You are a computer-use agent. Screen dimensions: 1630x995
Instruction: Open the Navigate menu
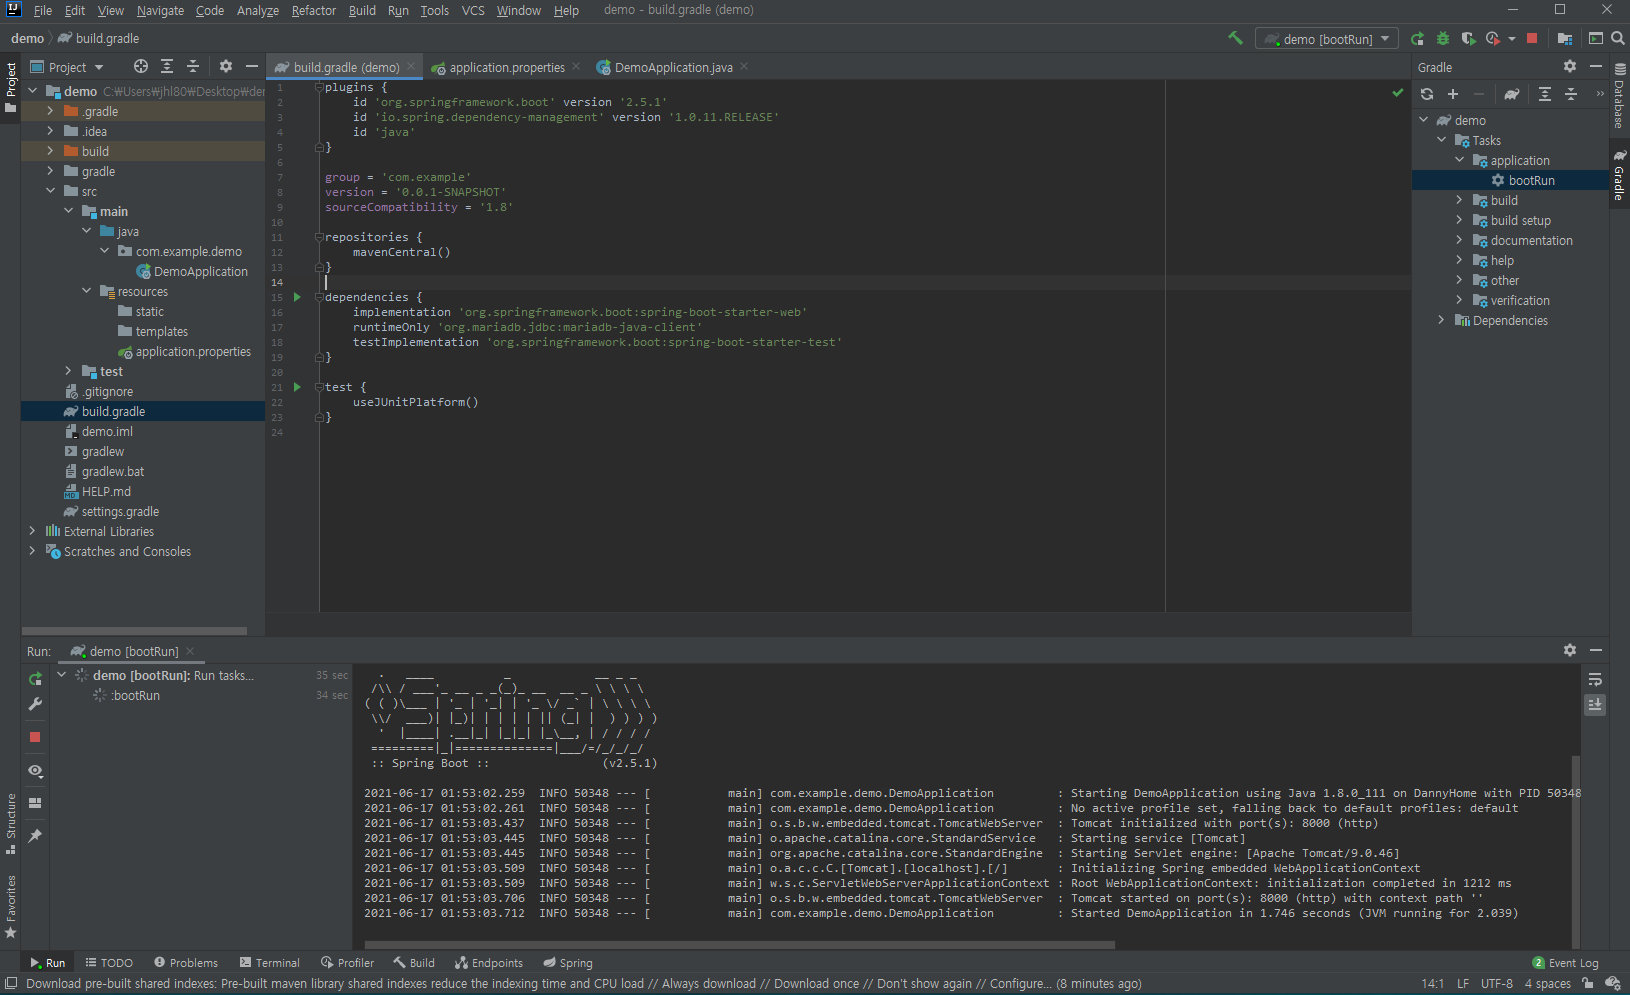[160, 10]
